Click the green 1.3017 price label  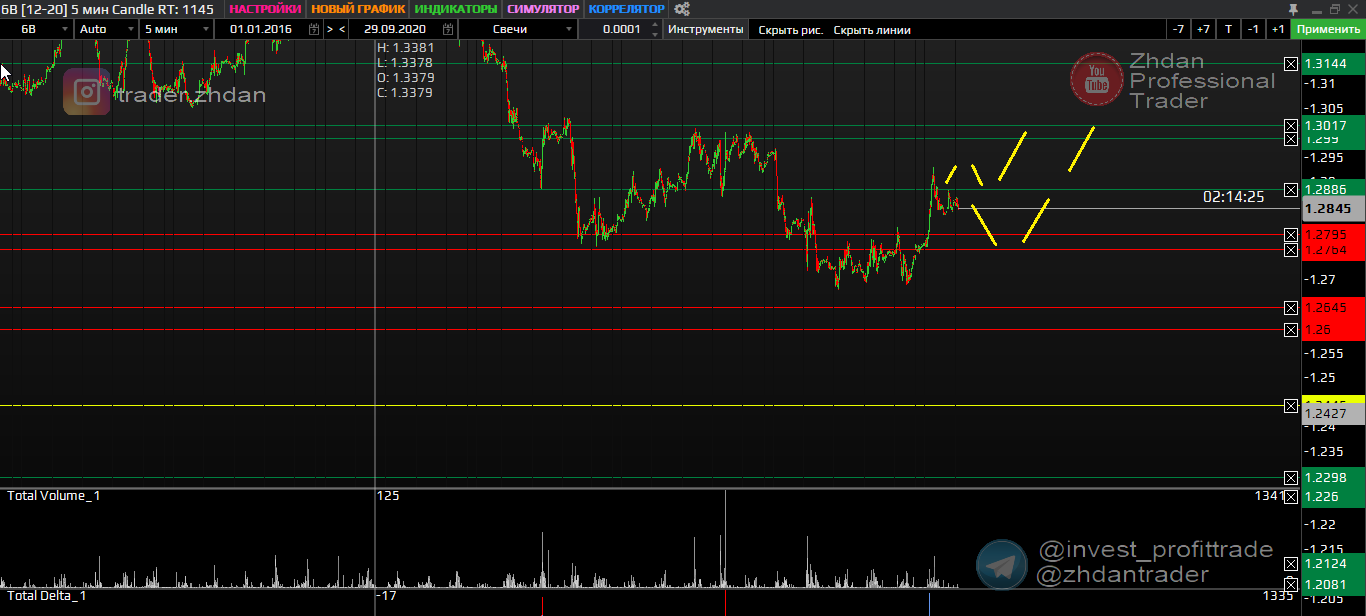click(x=1333, y=126)
